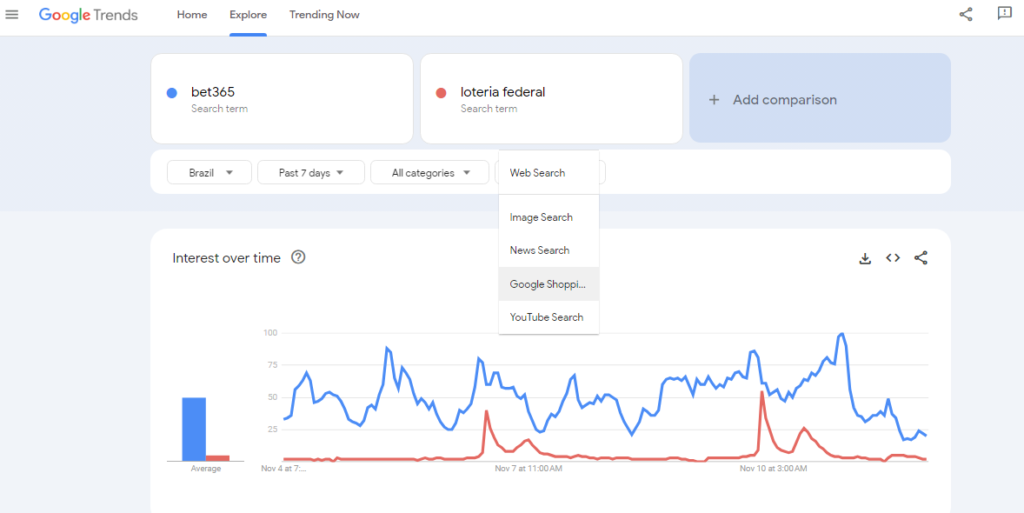Screen dimensions: 1024x513
Task: Pick Google Shopping from search type menu
Action: point(549,284)
